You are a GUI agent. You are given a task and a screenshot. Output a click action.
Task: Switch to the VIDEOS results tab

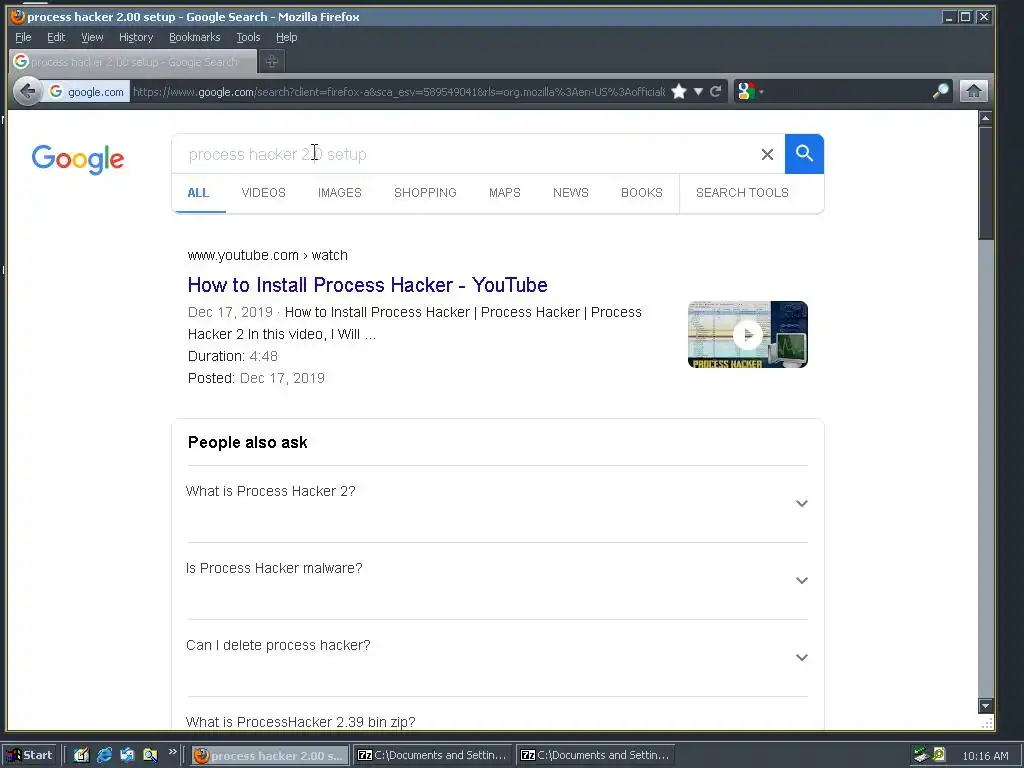(x=264, y=193)
